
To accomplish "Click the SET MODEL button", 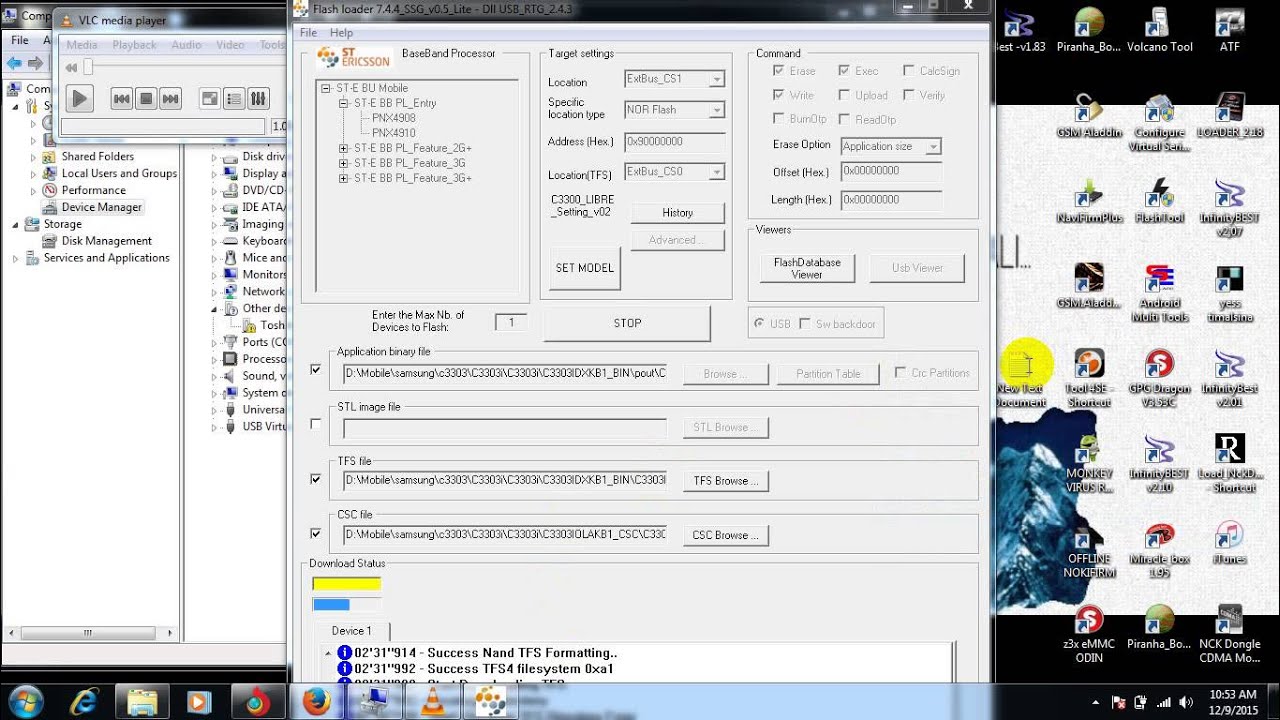I will pyautogui.click(x=585, y=268).
